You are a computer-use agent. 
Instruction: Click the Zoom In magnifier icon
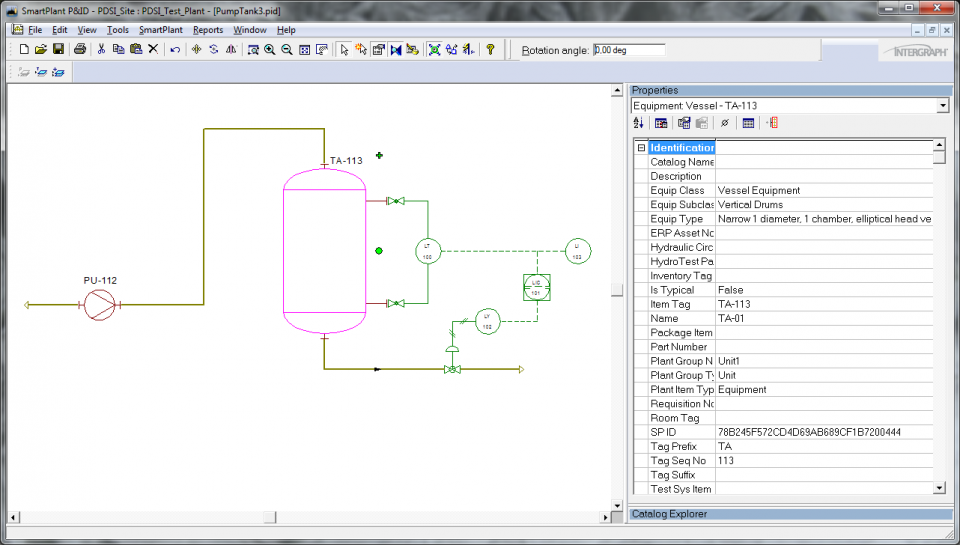[270, 49]
